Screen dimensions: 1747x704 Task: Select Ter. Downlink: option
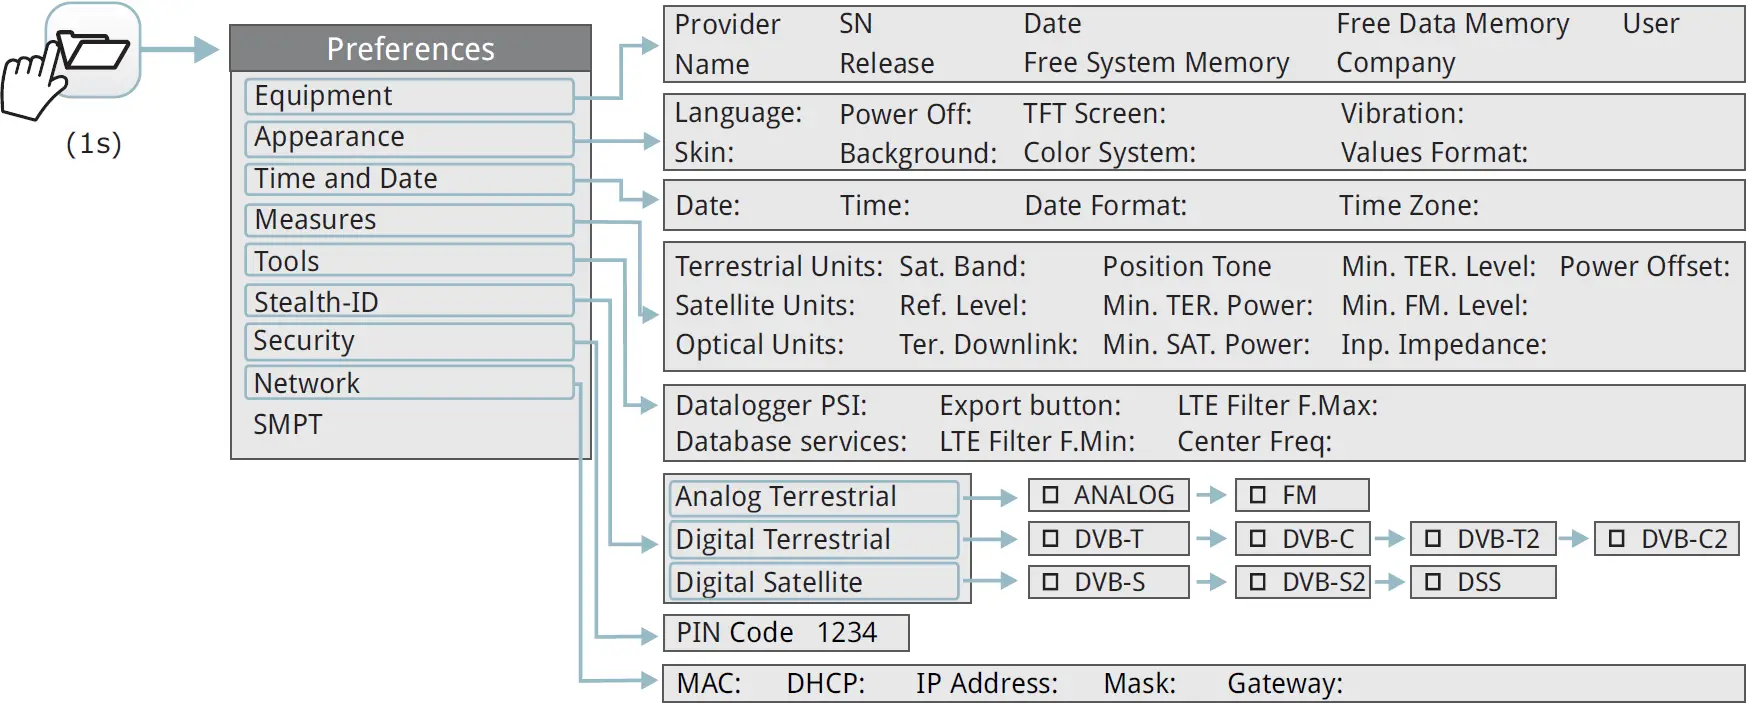tap(989, 345)
